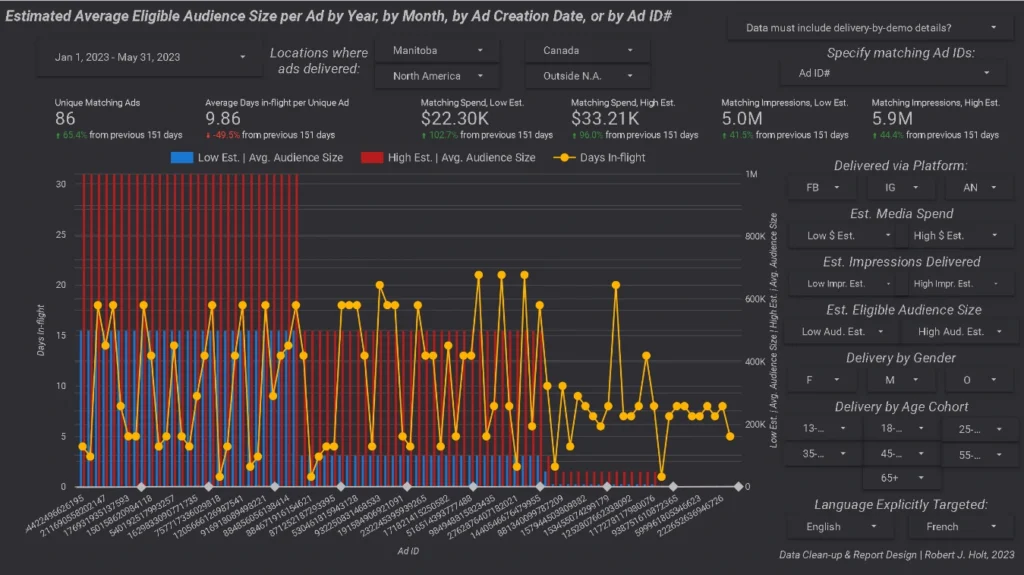Open the Canada country filter
1024x575 pixels.
(x=586, y=50)
